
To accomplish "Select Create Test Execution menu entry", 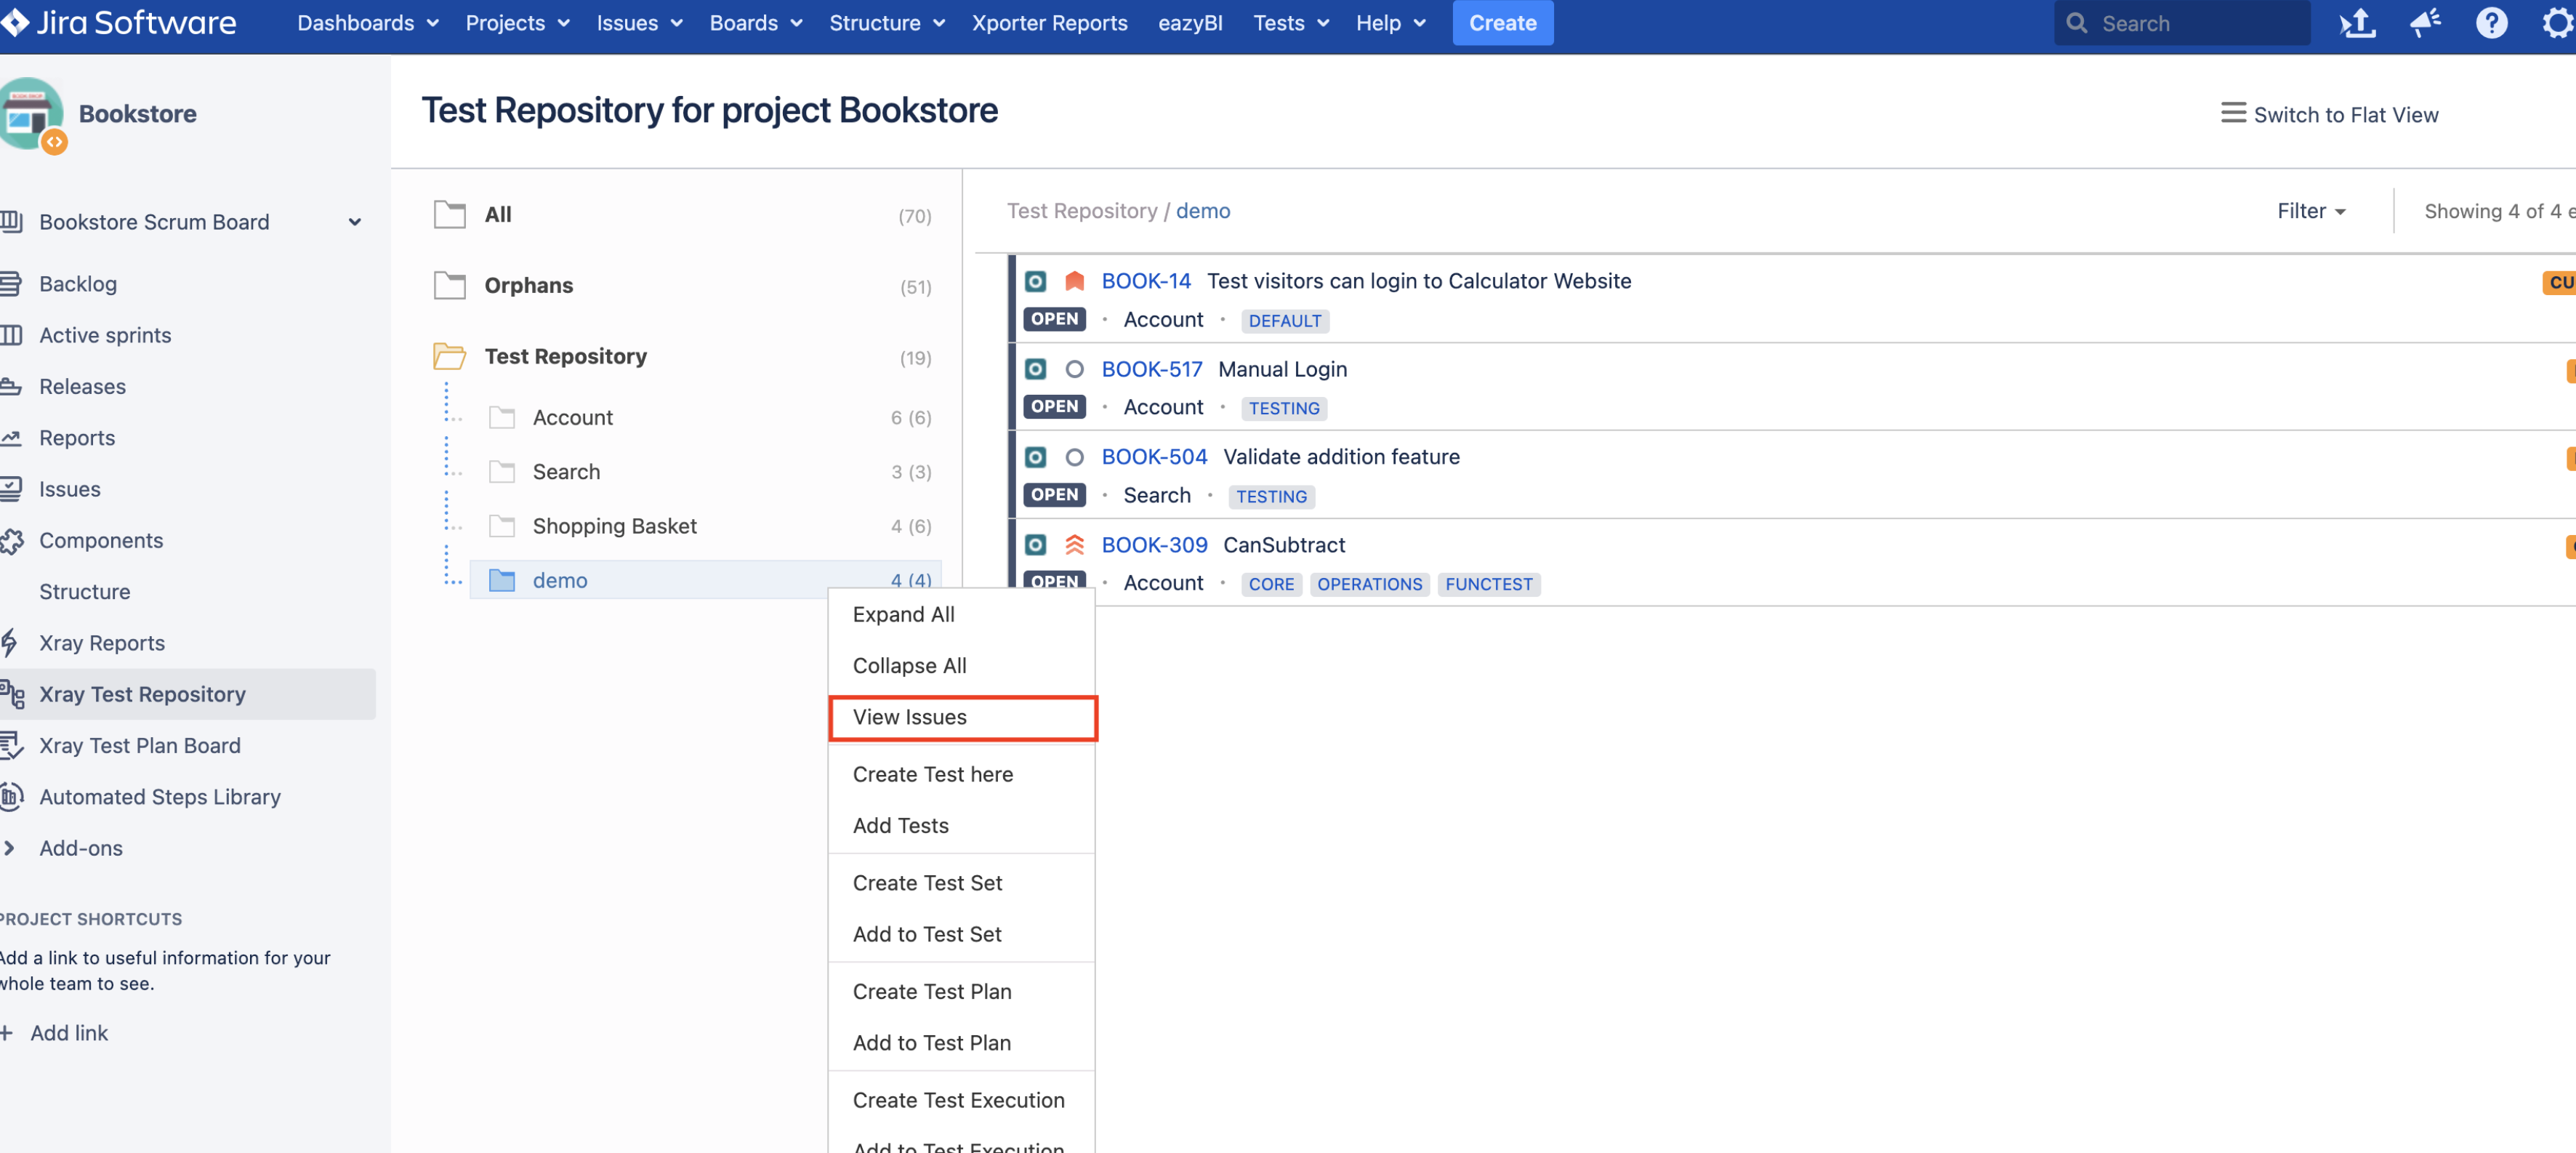I will [x=961, y=1100].
